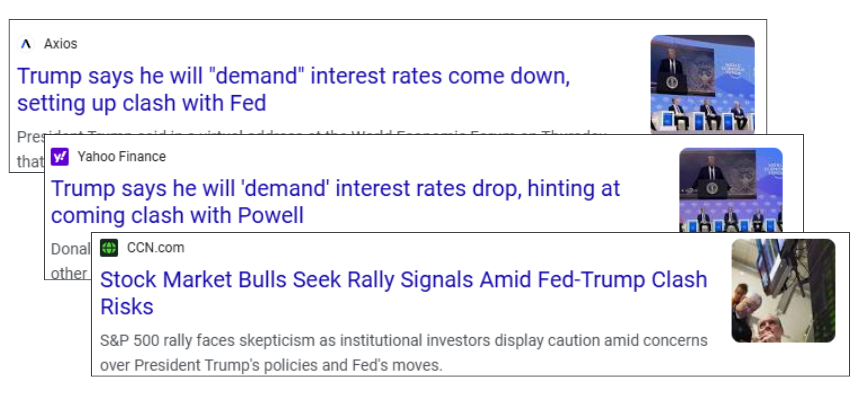Click the word 'Risks' in CCN headline
The width and height of the screenshot is (865, 397).
tap(127, 307)
